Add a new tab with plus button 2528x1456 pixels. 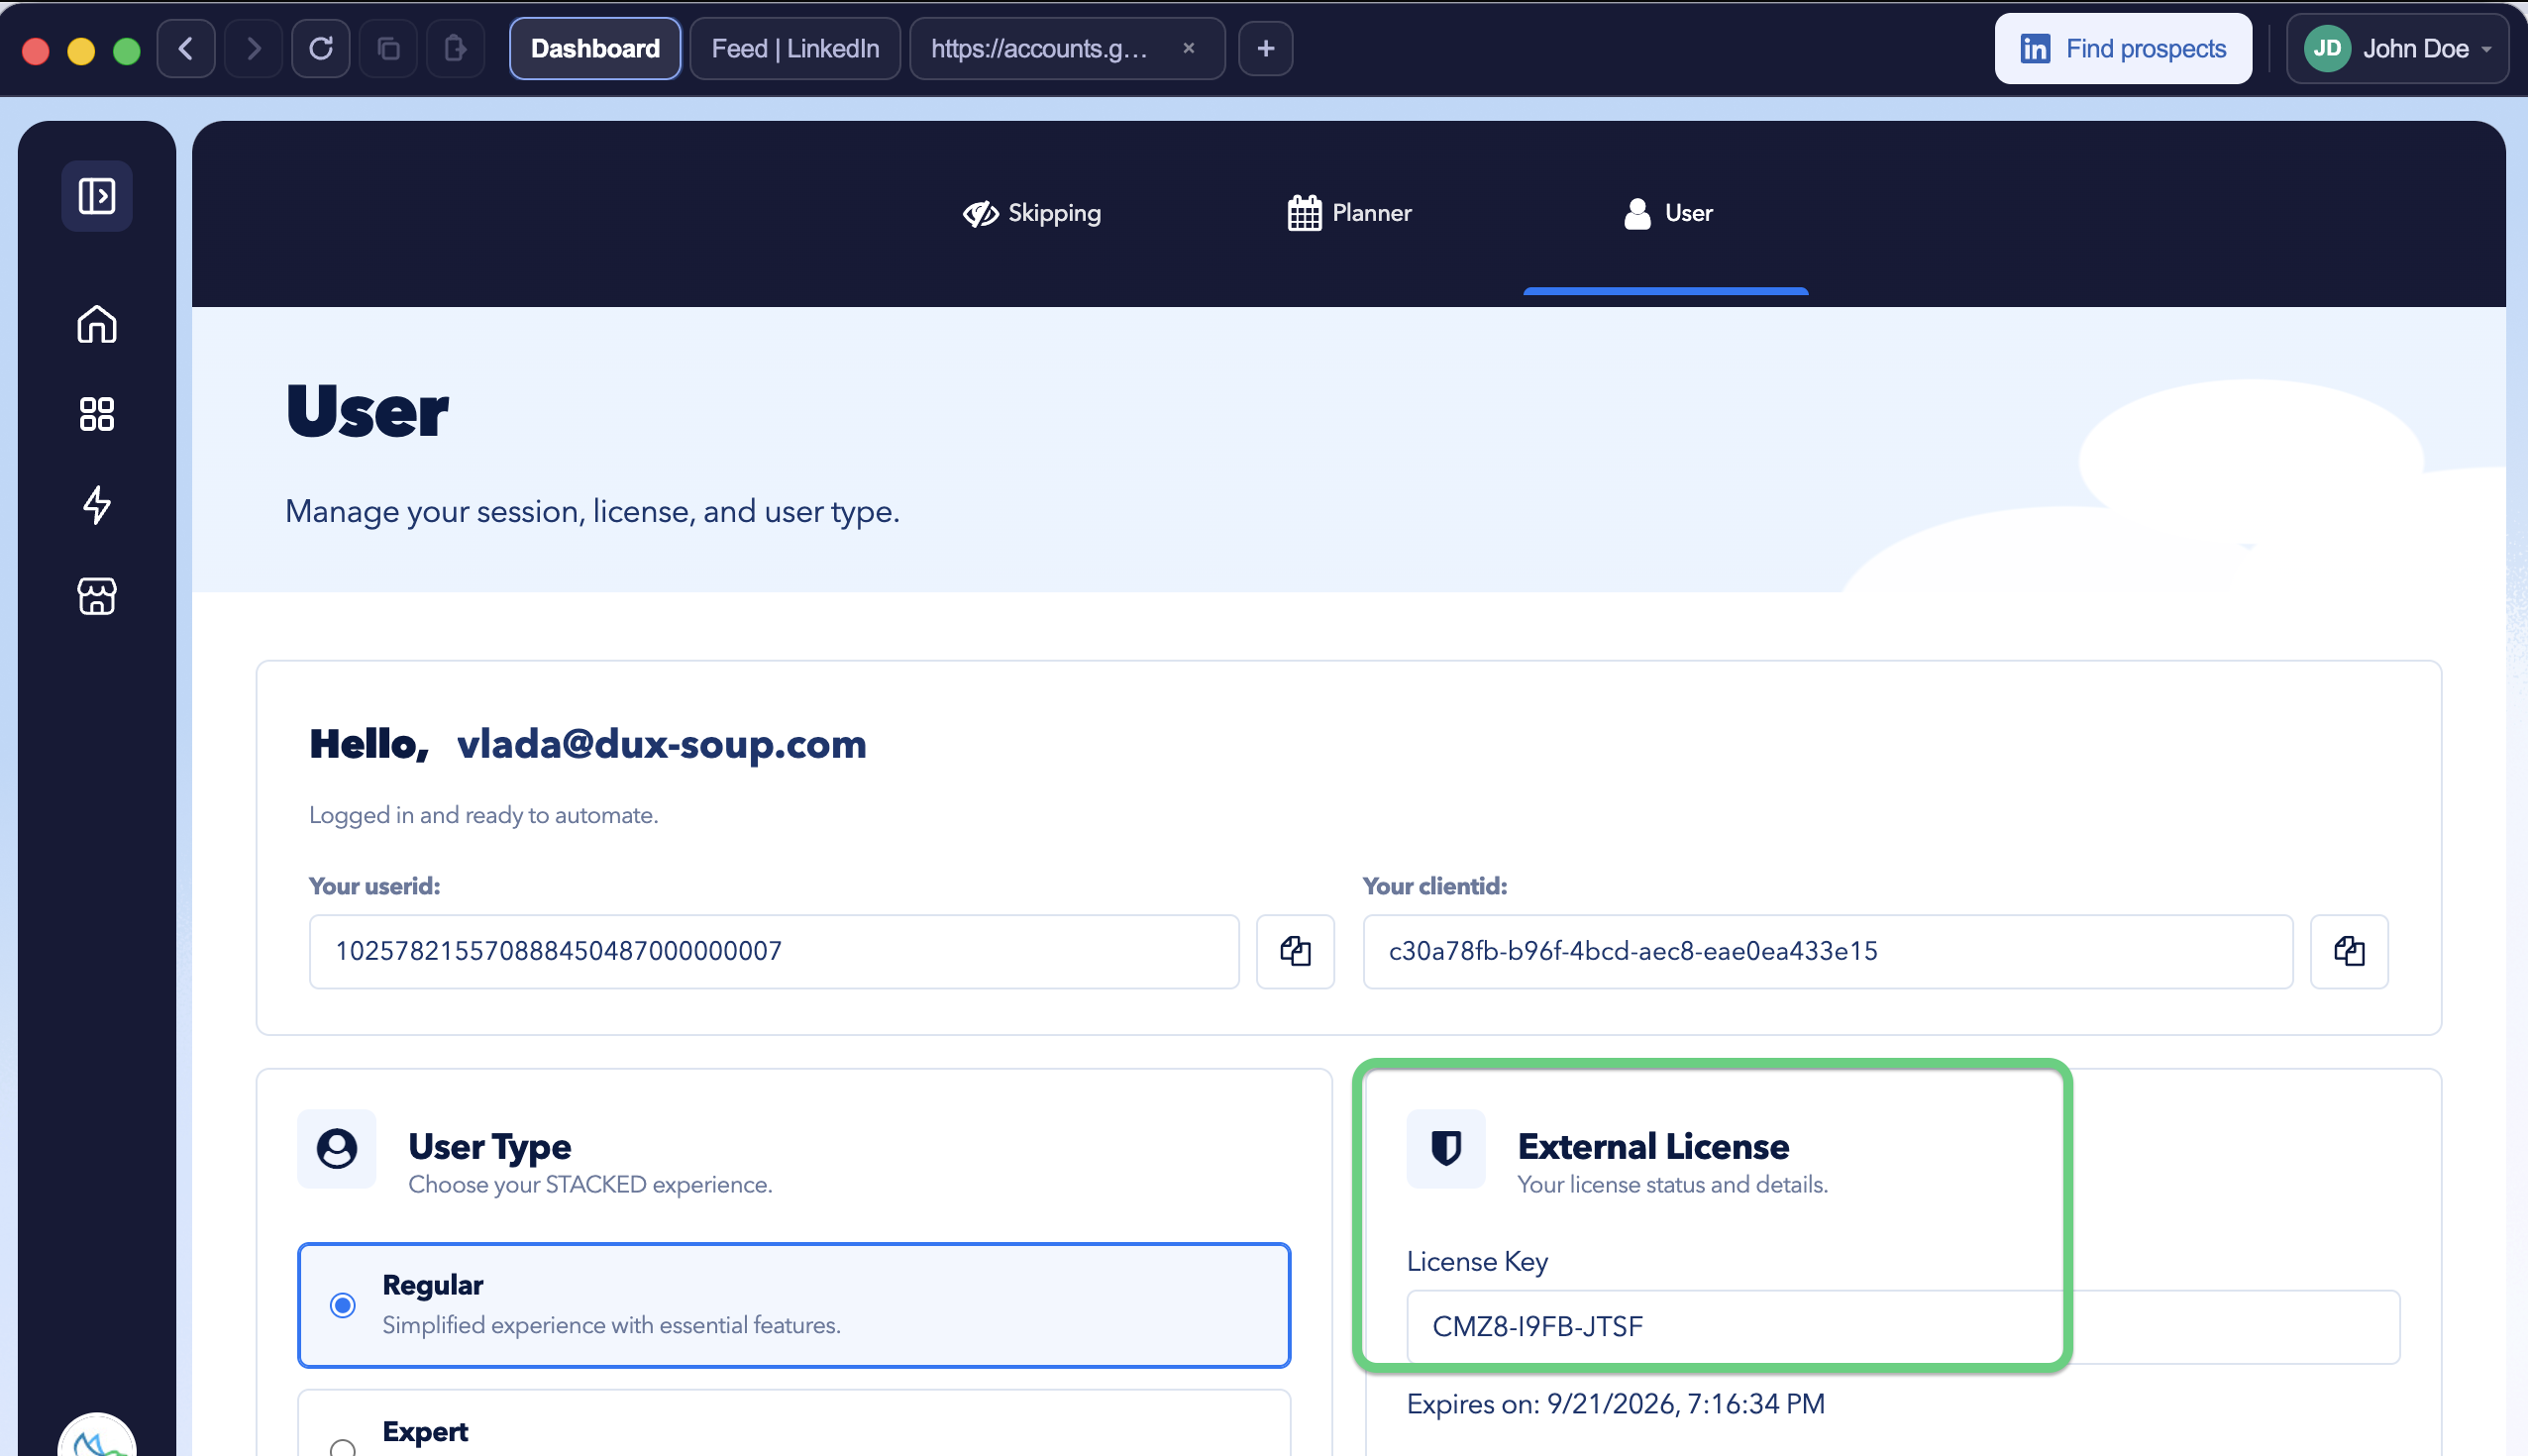point(1265,48)
